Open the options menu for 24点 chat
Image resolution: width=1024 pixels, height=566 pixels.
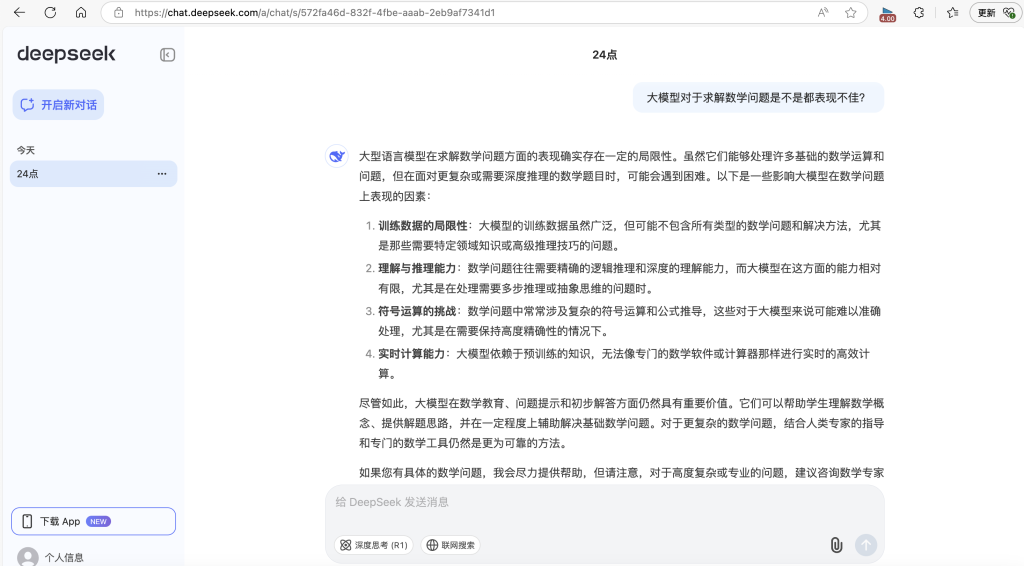pyautogui.click(x=162, y=174)
